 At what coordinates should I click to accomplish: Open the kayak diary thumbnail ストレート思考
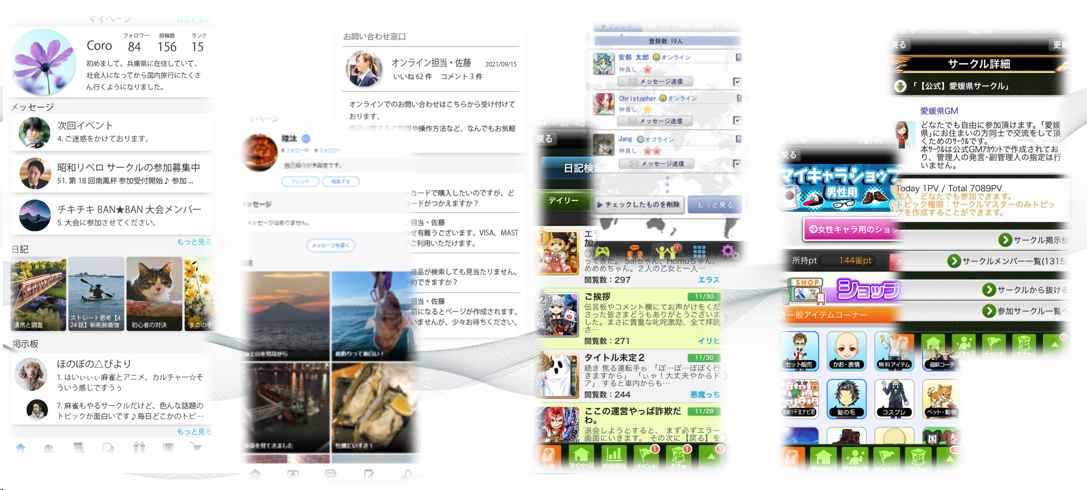(x=96, y=294)
